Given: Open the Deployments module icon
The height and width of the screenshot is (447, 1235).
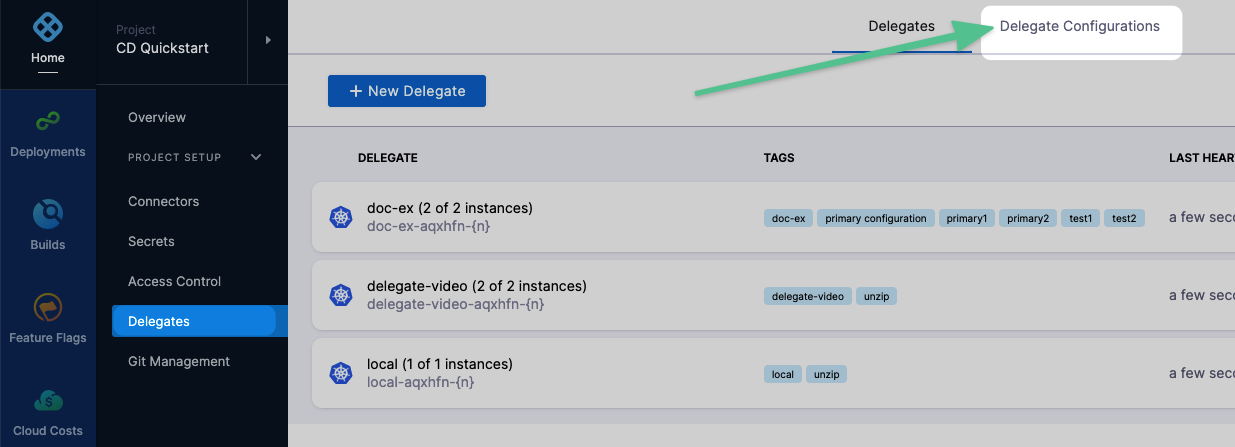Looking at the screenshot, I should pyautogui.click(x=47, y=121).
